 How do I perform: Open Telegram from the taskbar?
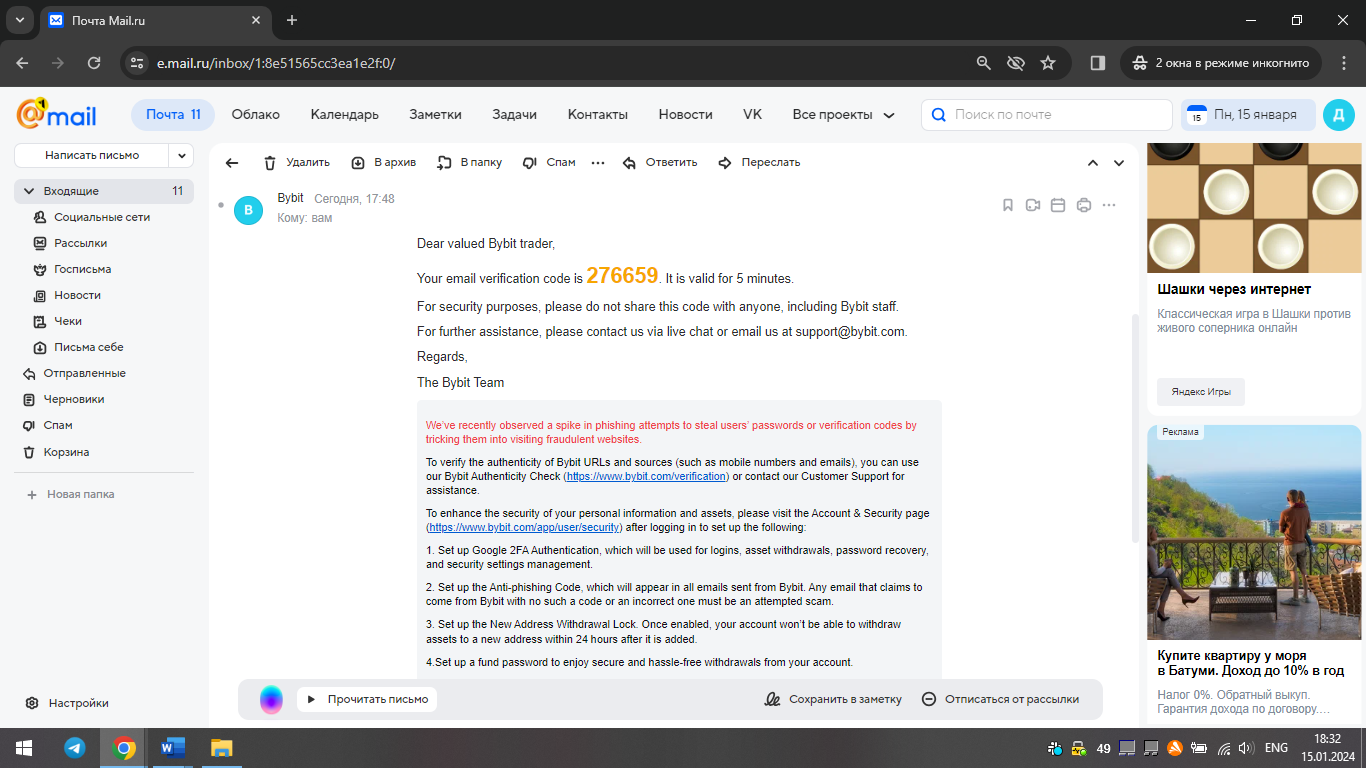click(x=75, y=747)
